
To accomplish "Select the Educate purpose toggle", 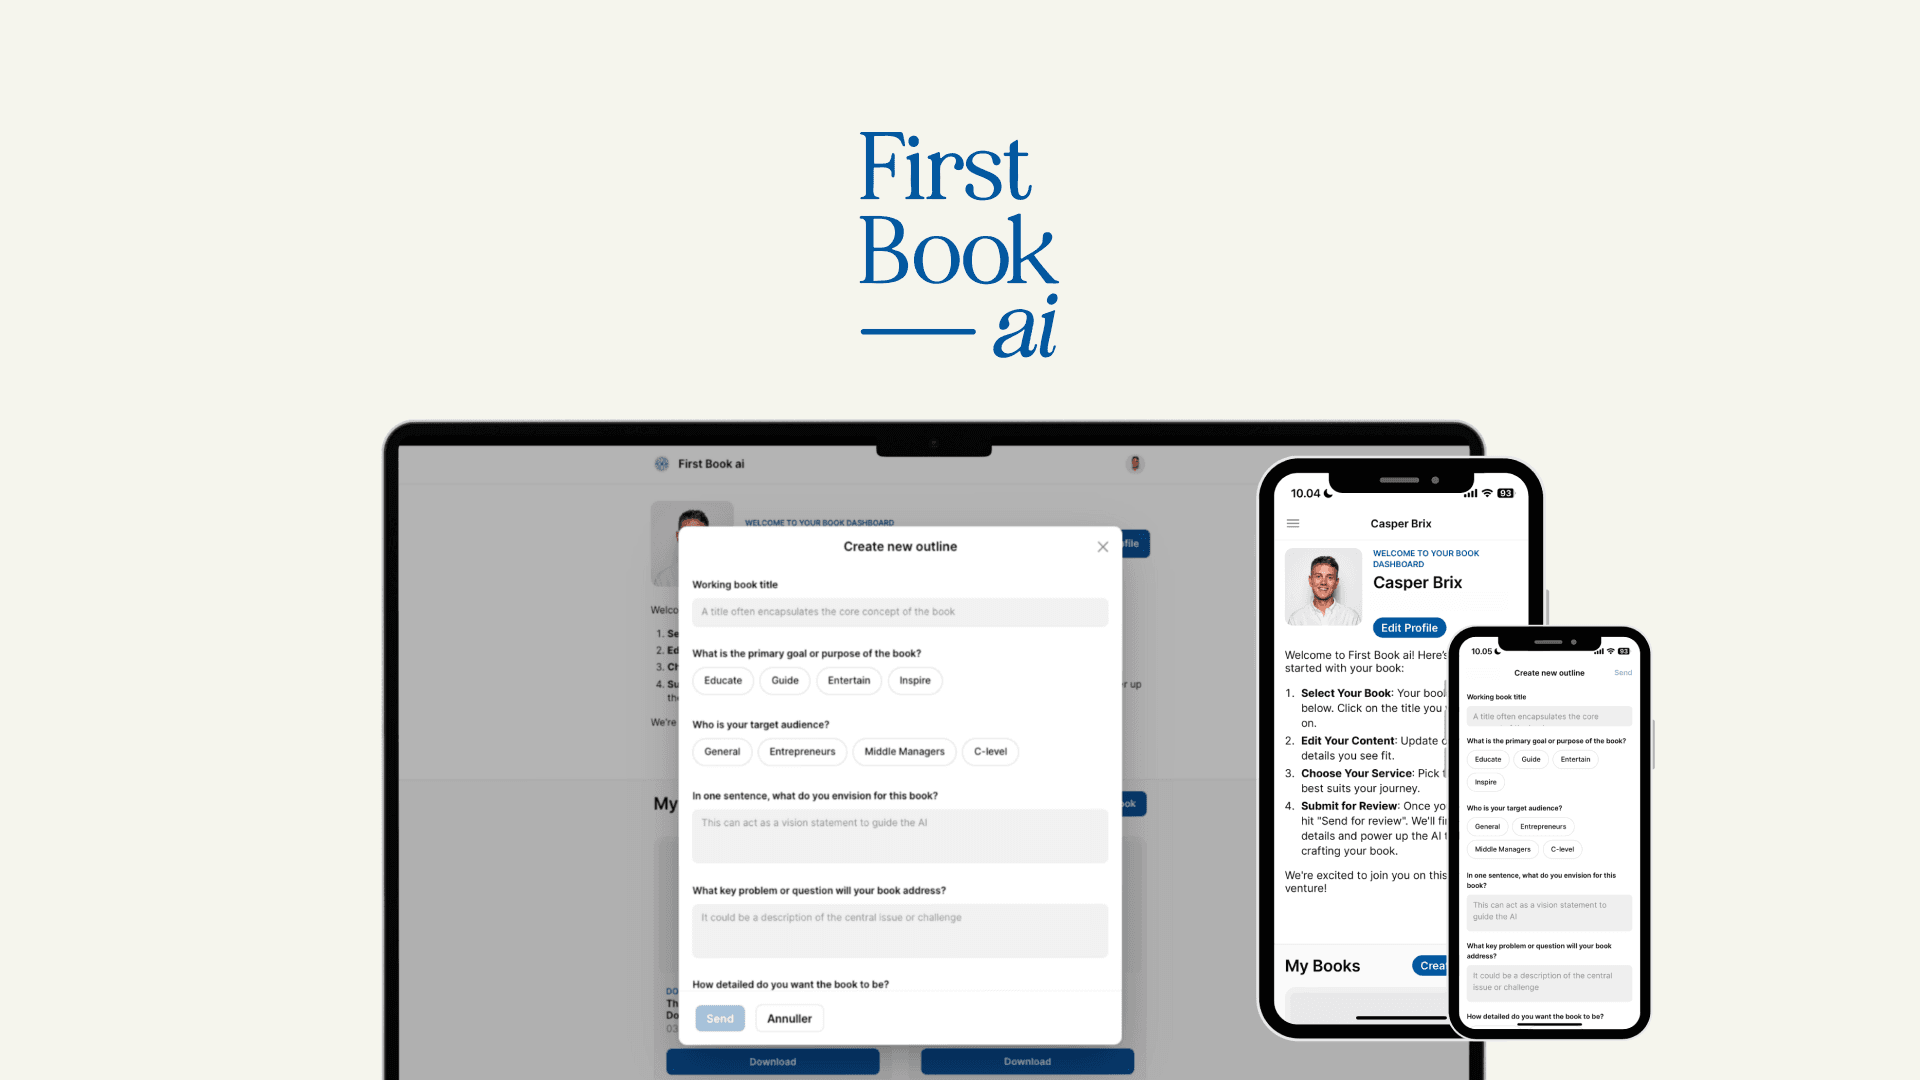I will (x=723, y=680).
